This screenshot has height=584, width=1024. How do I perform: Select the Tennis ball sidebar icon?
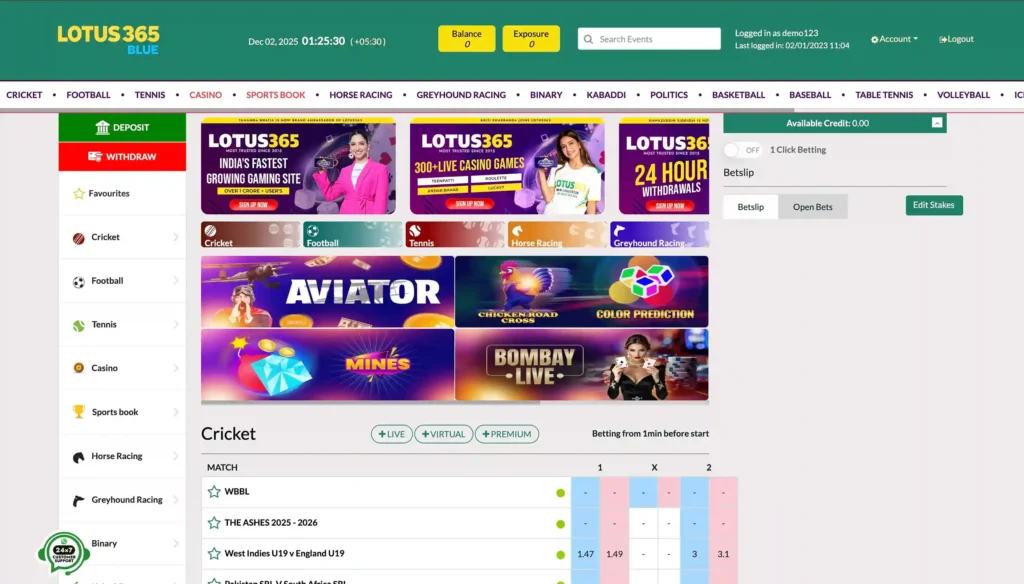[x=78, y=325]
